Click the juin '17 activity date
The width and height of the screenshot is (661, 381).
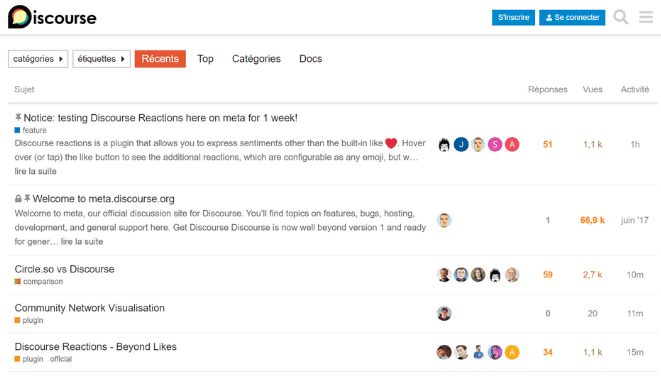click(635, 220)
